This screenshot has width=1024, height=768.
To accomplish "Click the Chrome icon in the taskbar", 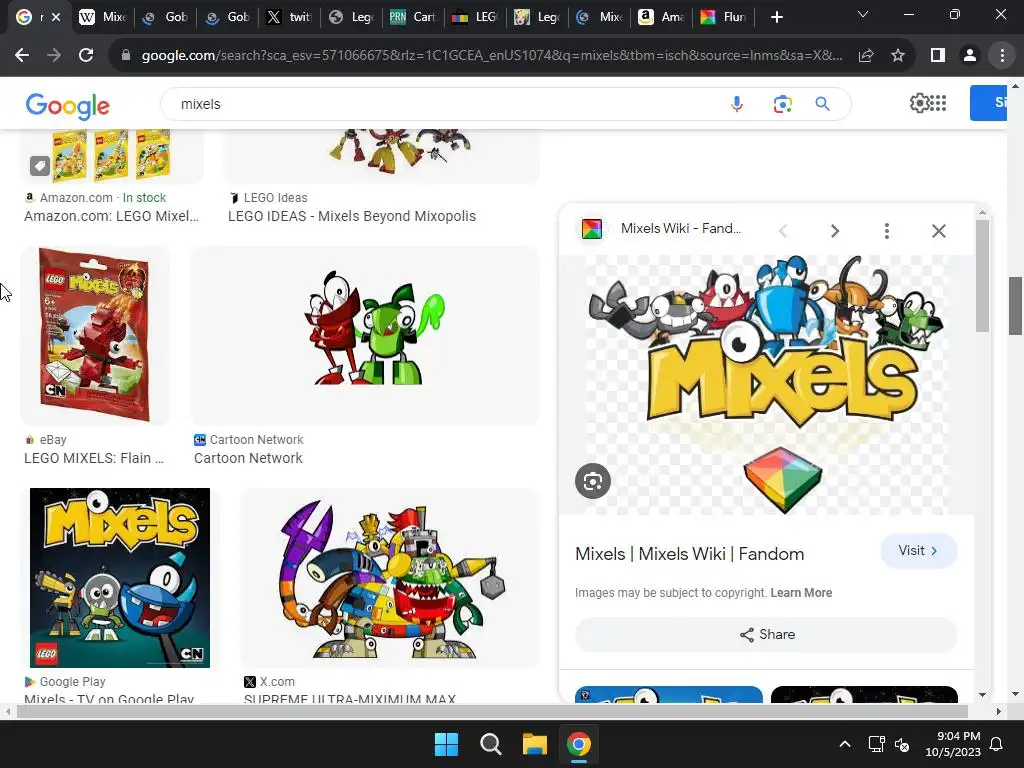I will click(x=579, y=744).
